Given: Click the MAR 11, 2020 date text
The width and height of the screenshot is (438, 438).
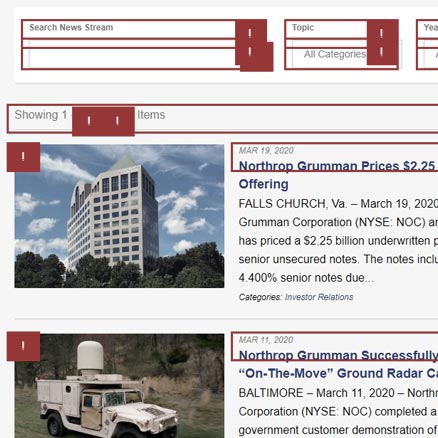Looking at the screenshot, I should [266, 340].
